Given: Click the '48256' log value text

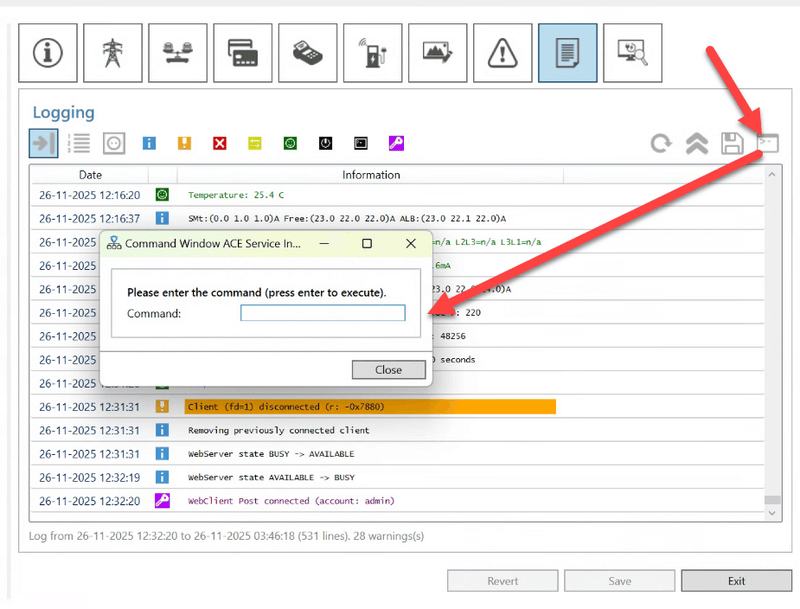Looking at the screenshot, I should pos(453,336).
